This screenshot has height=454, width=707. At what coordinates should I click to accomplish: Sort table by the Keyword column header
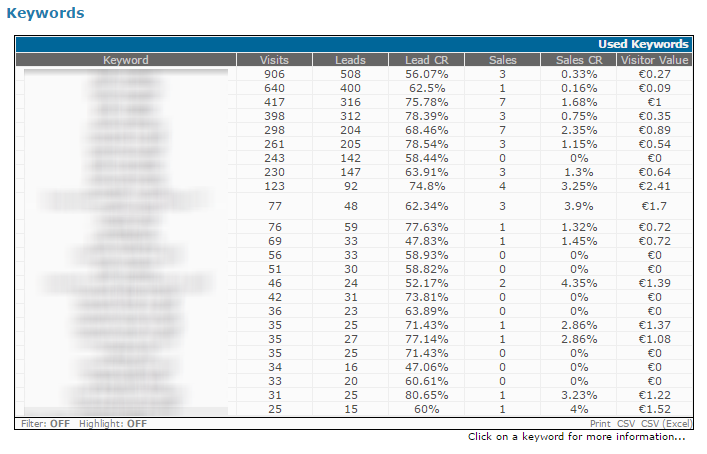tap(125, 60)
